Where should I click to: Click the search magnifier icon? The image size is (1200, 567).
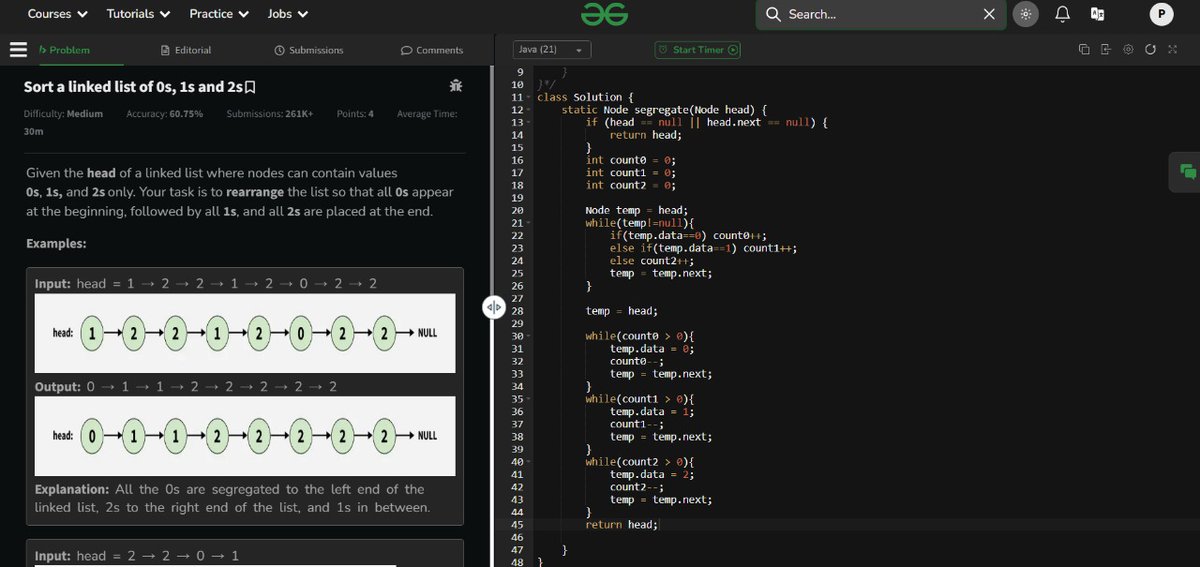click(x=773, y=14)
